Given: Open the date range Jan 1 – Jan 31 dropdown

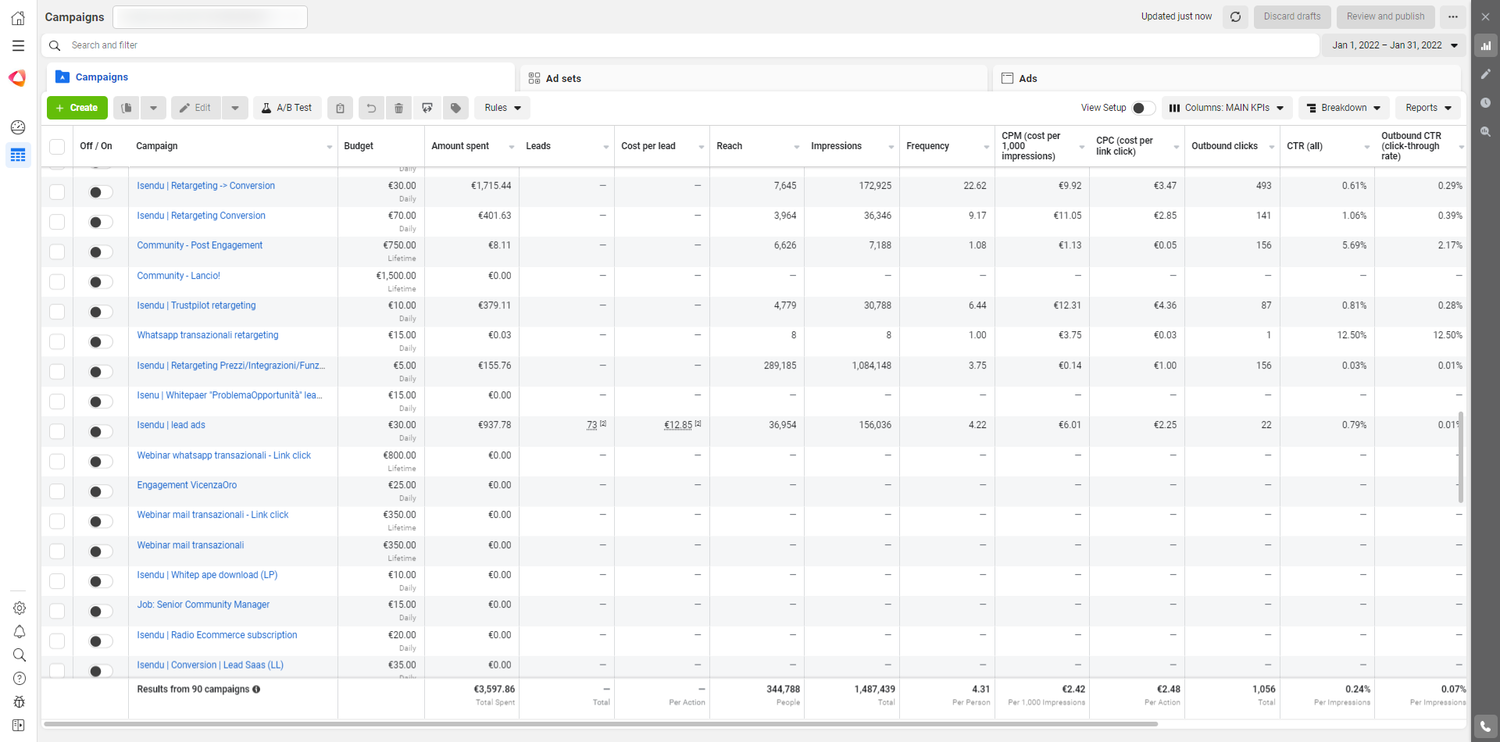Looking at the screenshot, I should coord(1395,45).
